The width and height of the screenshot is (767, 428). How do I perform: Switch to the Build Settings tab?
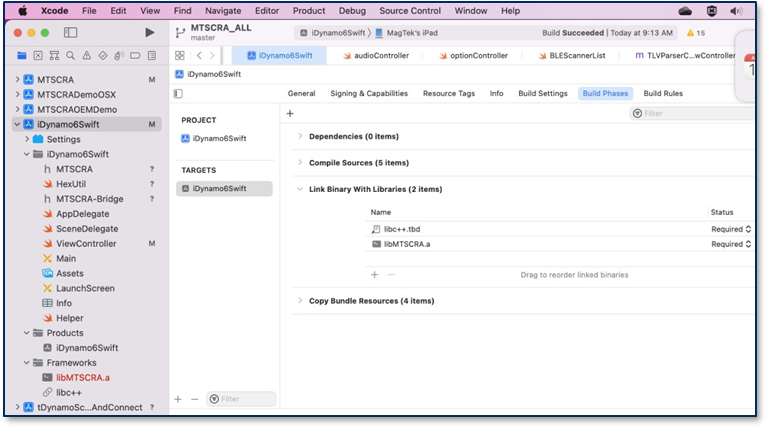click(x=543, y=93)
